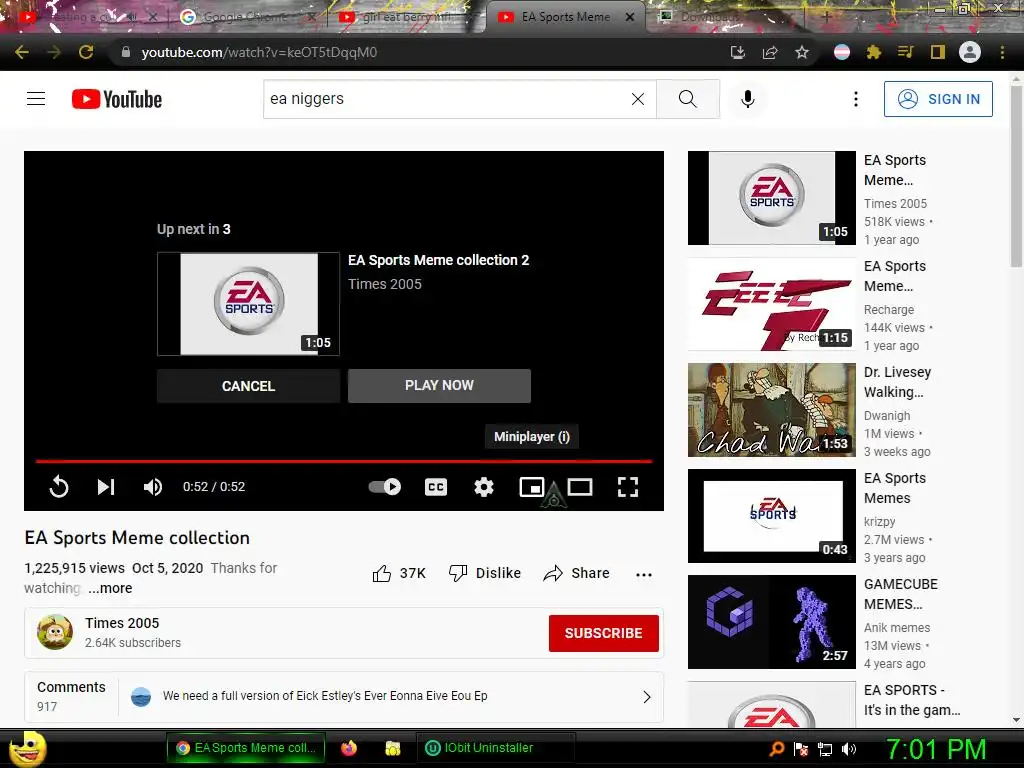
Task: Go back in browser history
Action: (22, 52)
